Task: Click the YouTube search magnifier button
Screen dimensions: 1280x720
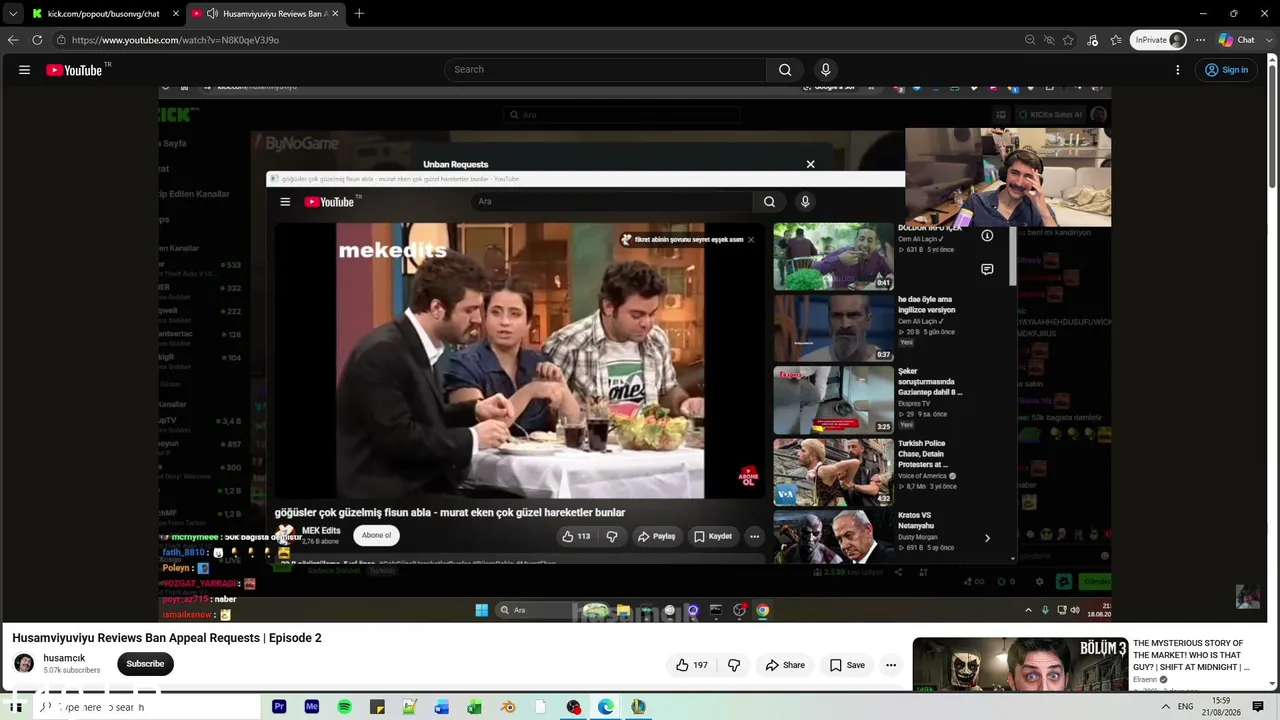Action: [785, 70]
